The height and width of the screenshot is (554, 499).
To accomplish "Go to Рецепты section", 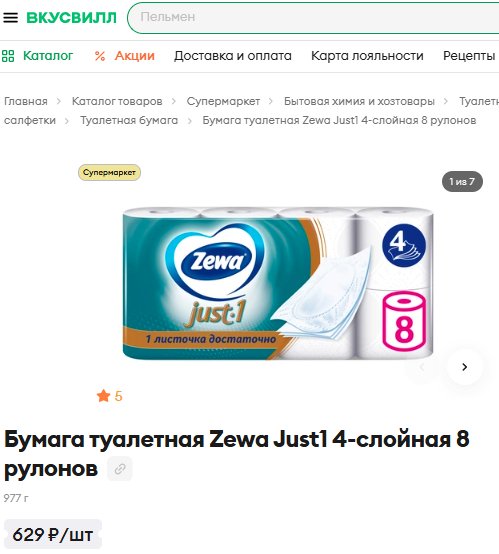I will [469, 56].
